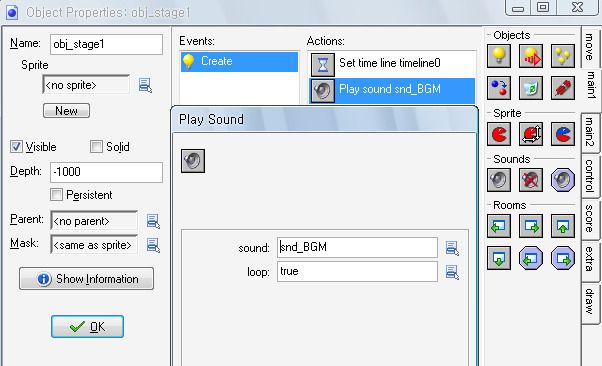Select the Check Next room octagon icon
Image resolution: width=602 pixels, height=366 pixels.
[562, 258]
